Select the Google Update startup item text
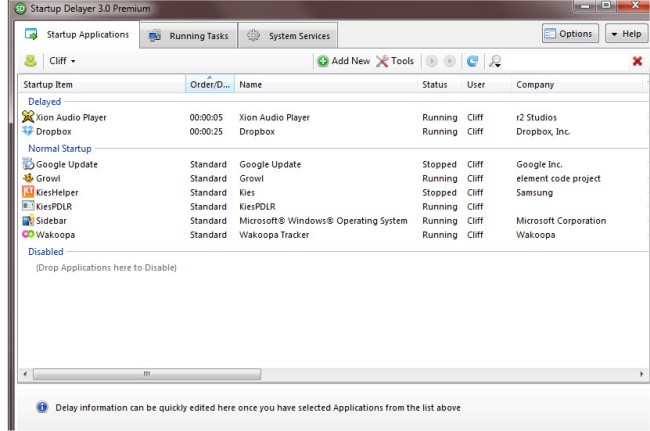Viewport: 650px width, 431px height. [67, 164]
